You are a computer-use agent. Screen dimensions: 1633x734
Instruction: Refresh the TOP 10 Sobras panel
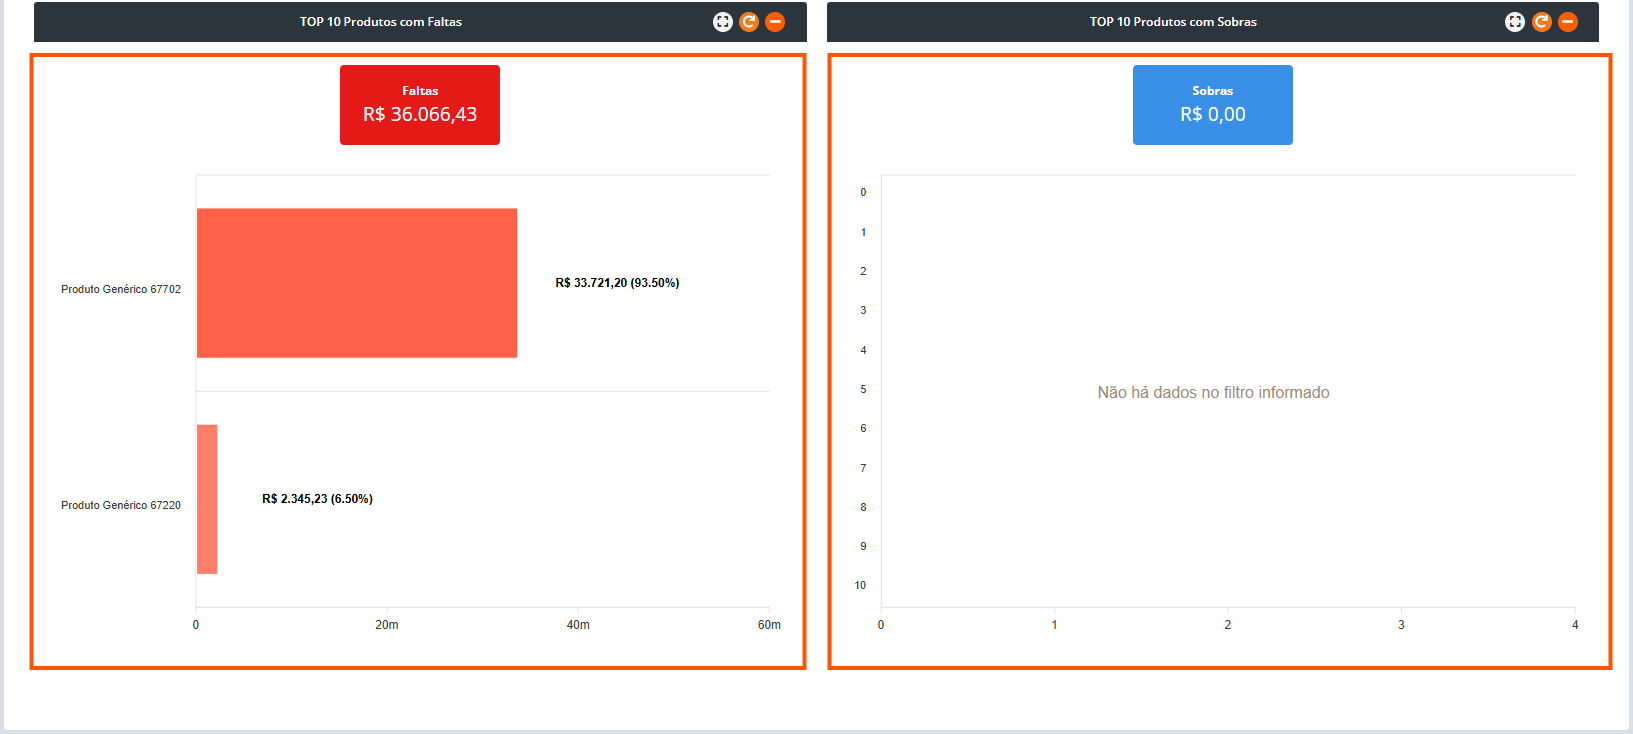coord(1542,22)
